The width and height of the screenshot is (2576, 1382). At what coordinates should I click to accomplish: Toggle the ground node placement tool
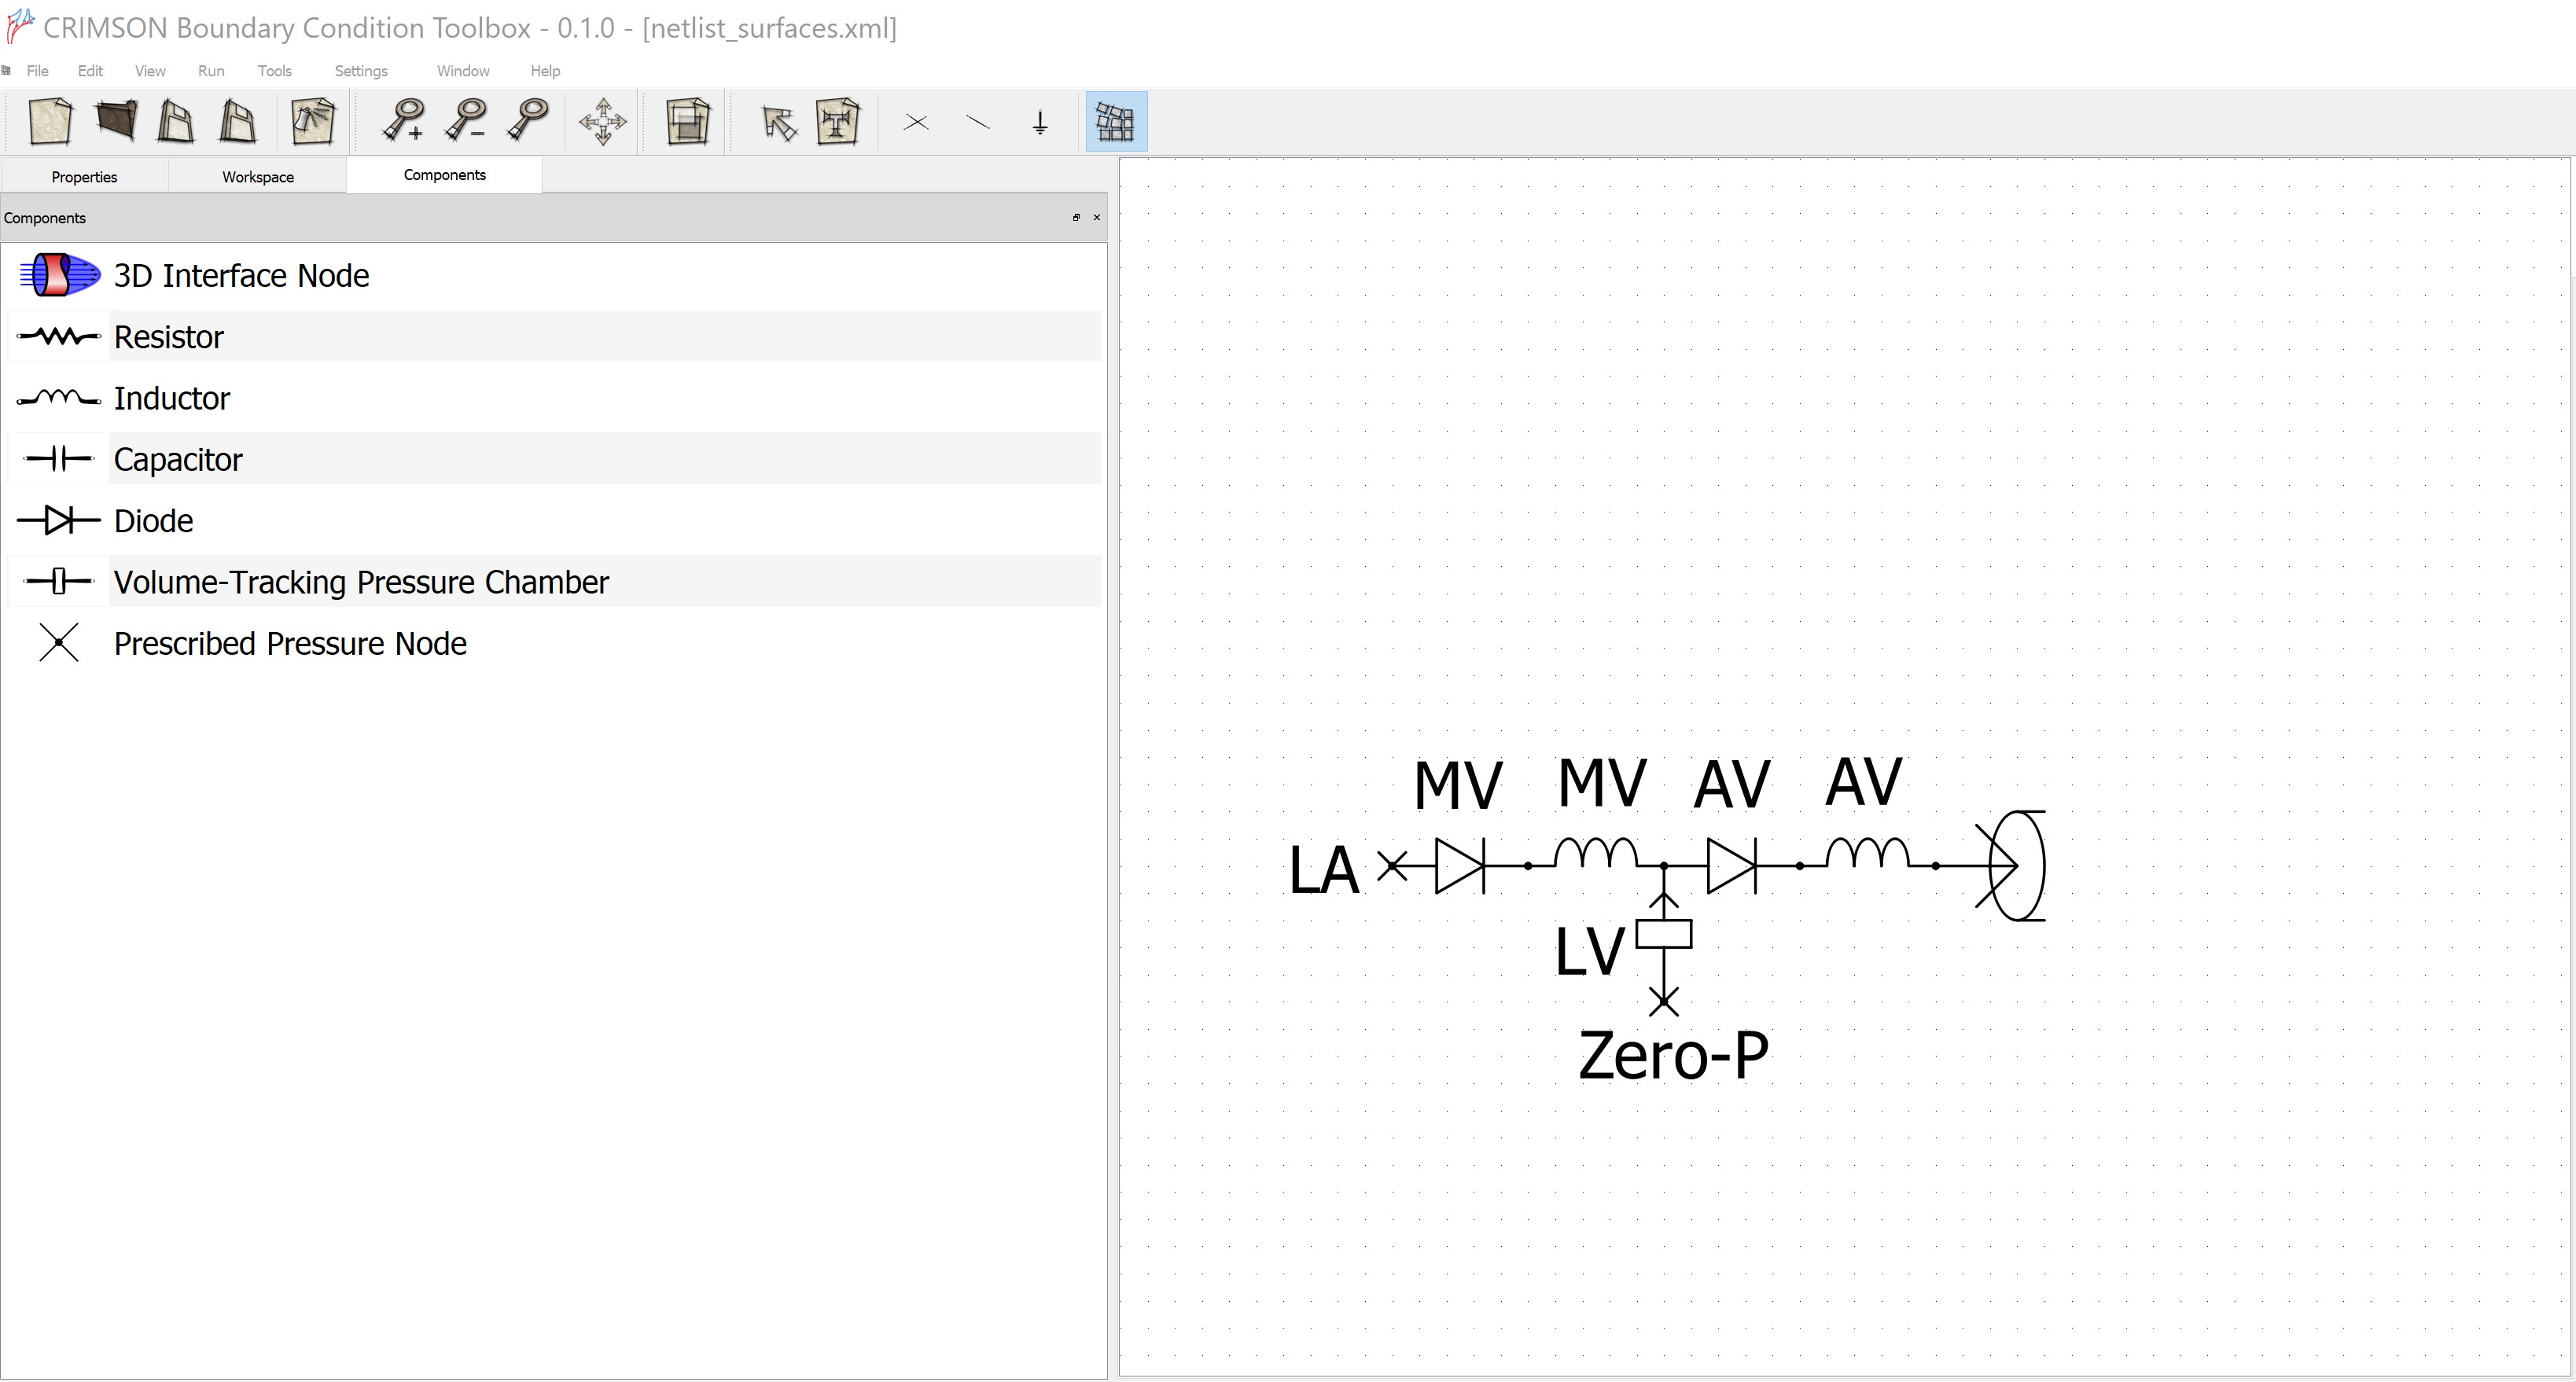point(1040,121)
